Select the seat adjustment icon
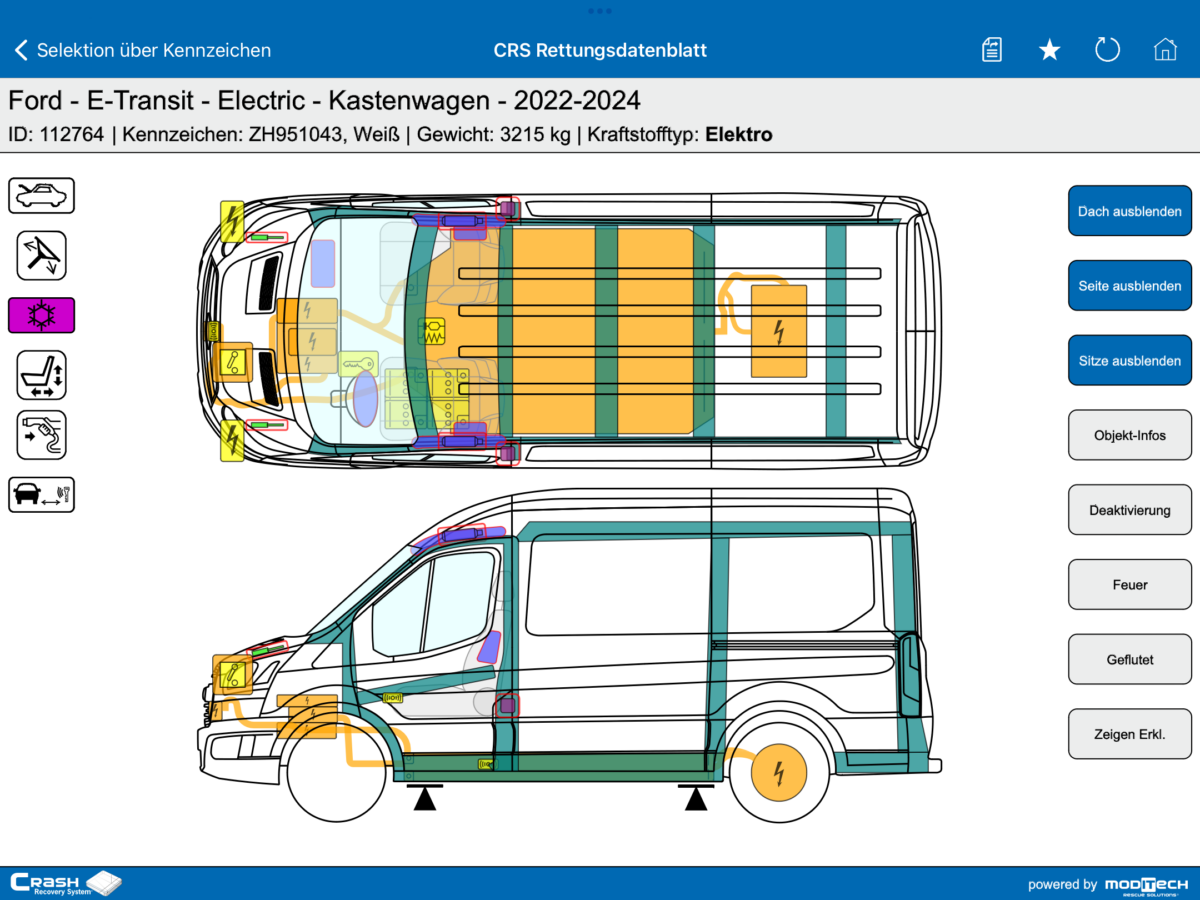 click(x=42, y=375)
